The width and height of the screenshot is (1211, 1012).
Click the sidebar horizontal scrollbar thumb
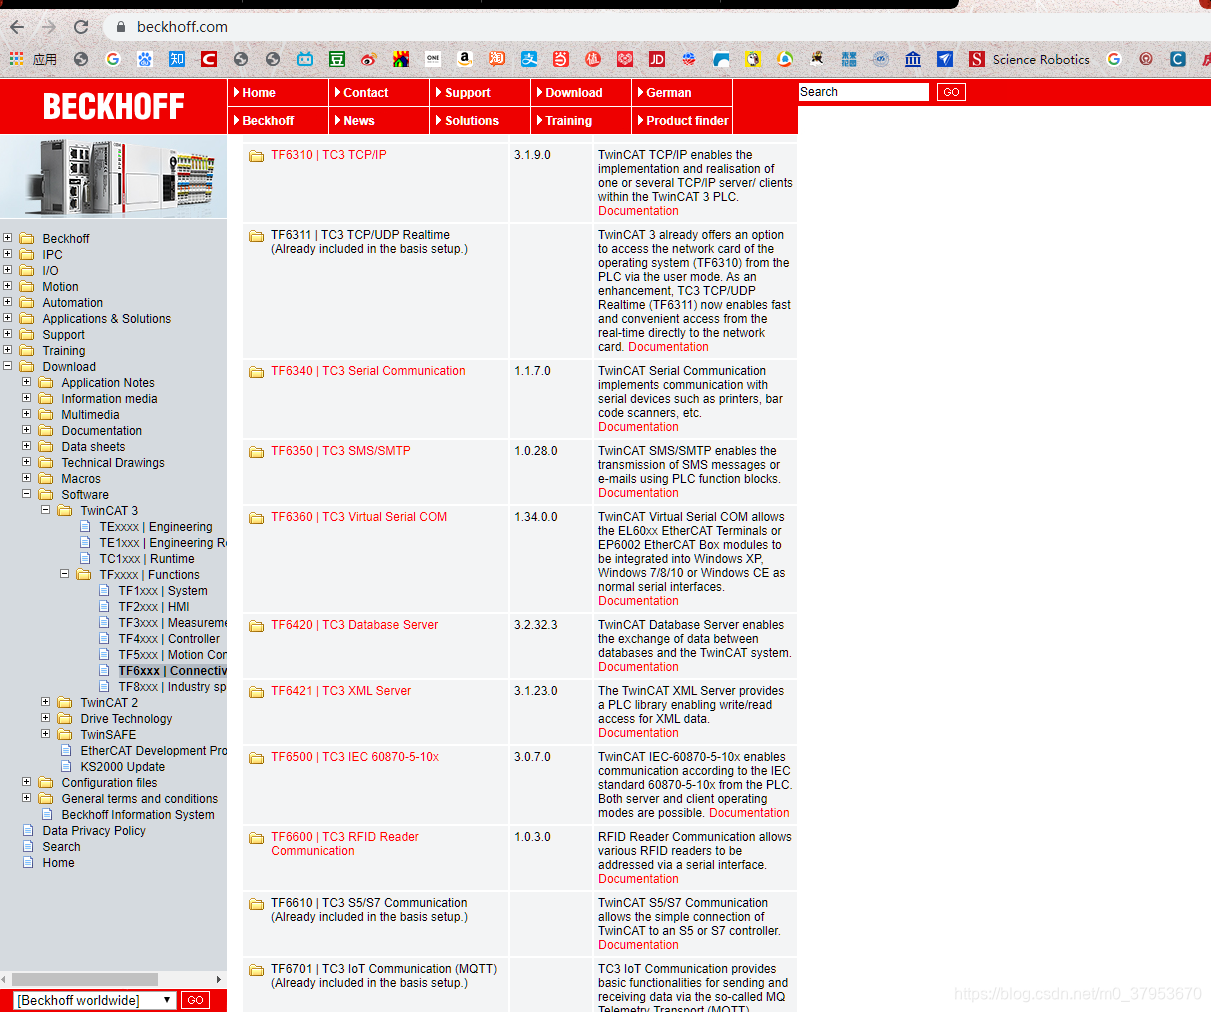point(85,979)
